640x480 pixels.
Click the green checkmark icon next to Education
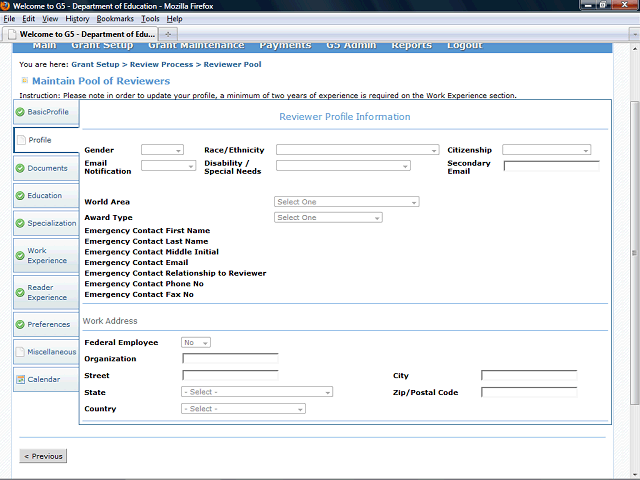[20, 196]
